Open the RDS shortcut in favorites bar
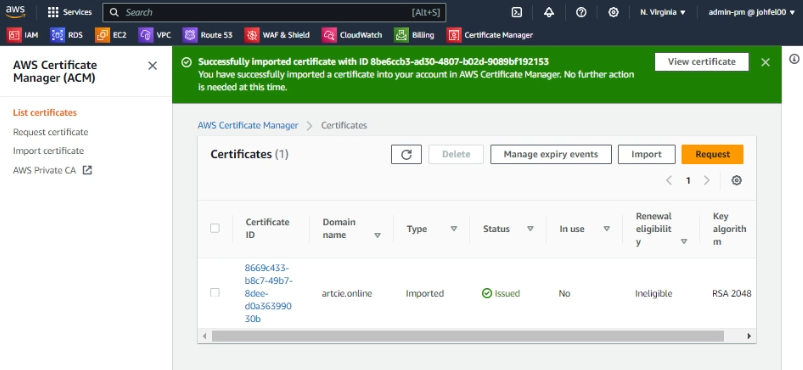This screenshot has height=370, width=803. pos(67,35)
